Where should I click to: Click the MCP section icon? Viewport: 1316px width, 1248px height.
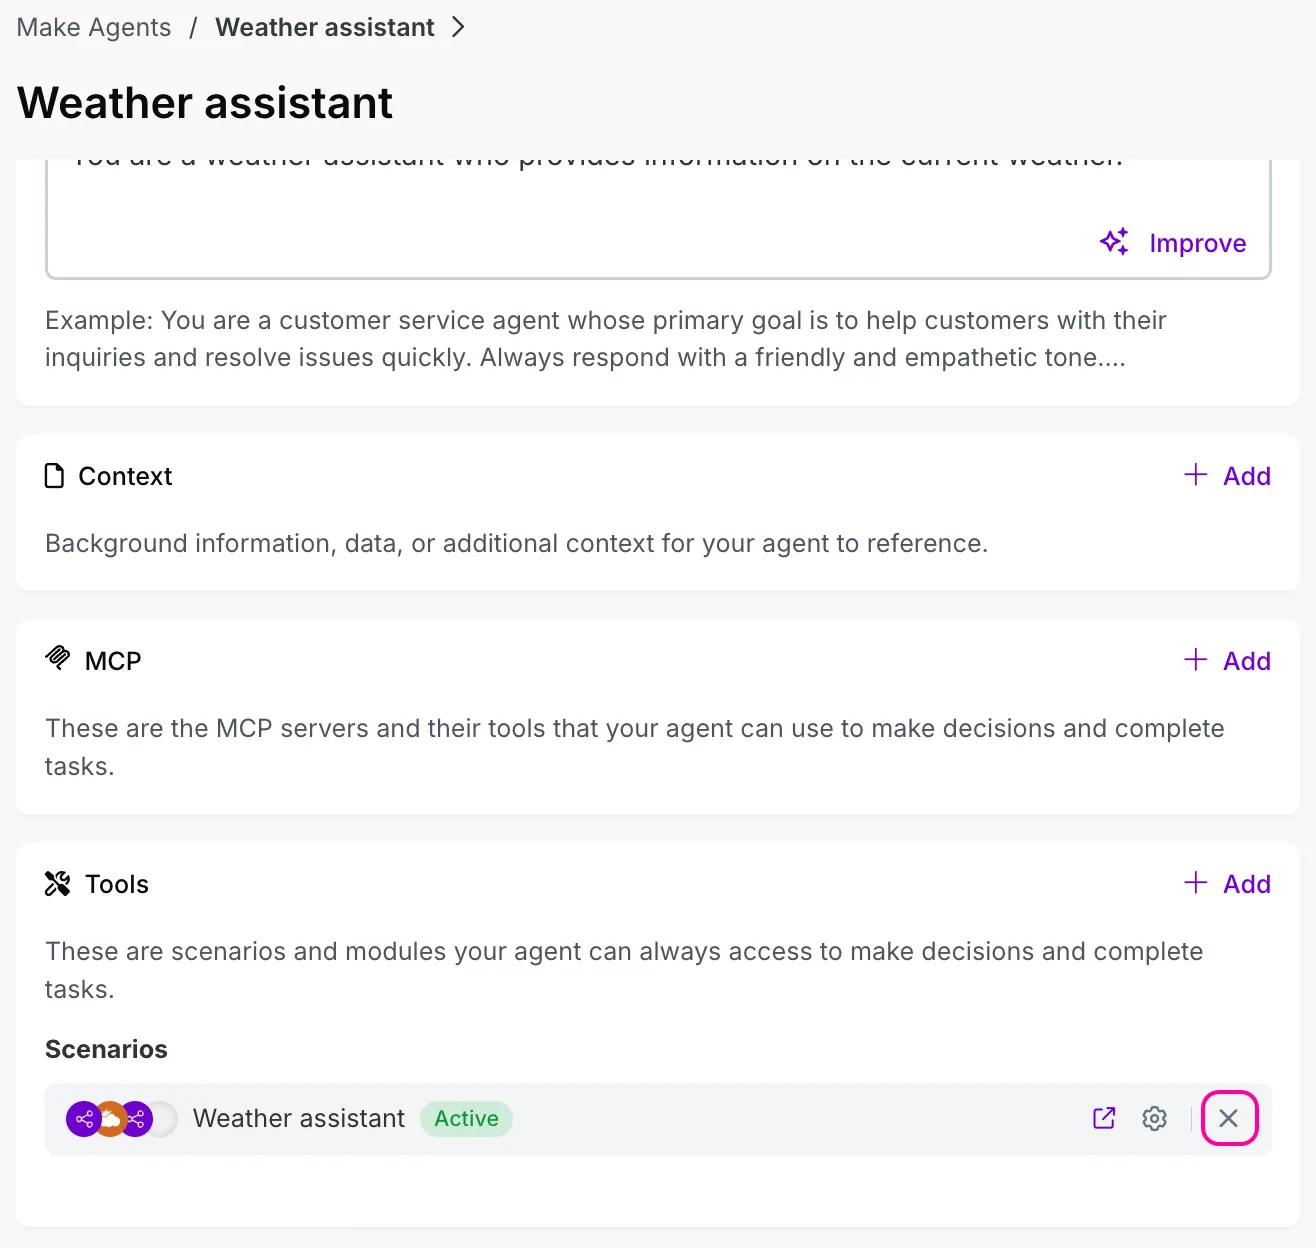(x=58, y=658)
